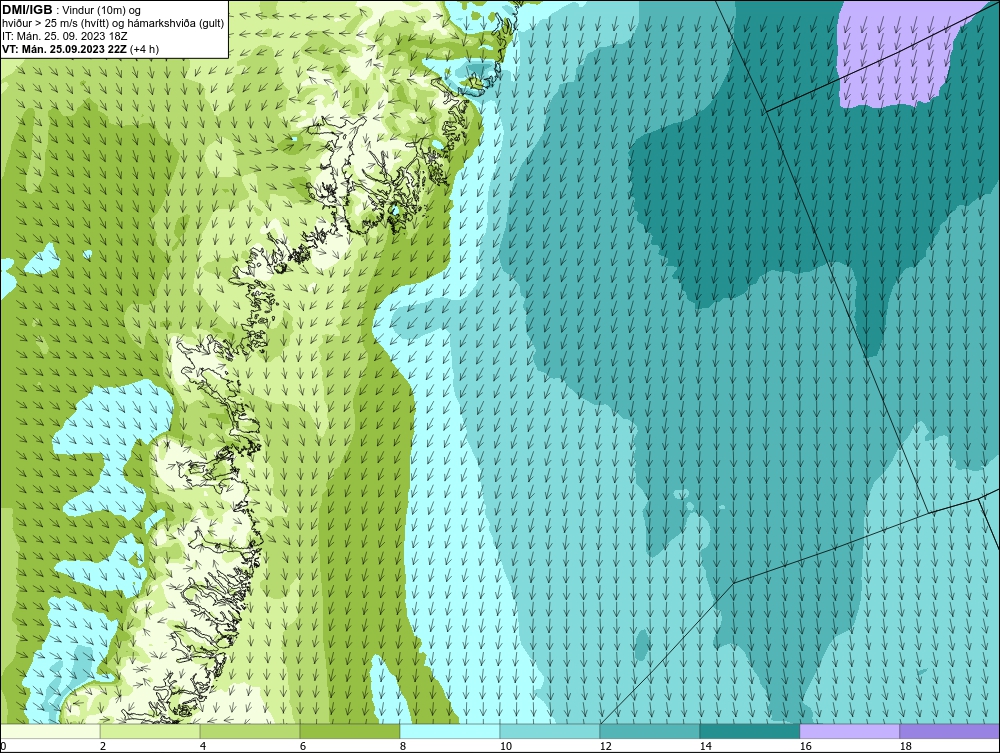Click the '18' label on the color scale

[x=906, y=746]
